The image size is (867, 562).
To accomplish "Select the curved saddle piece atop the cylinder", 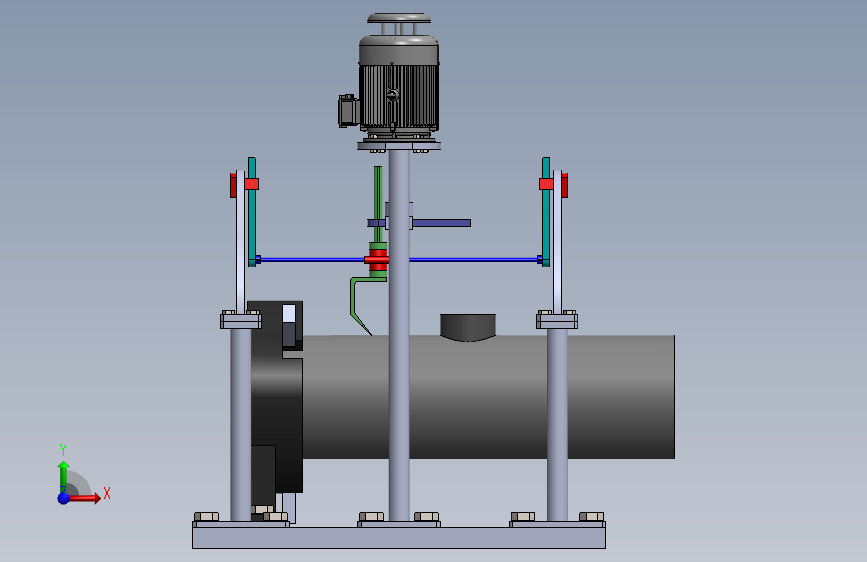I will click(468, 327).
